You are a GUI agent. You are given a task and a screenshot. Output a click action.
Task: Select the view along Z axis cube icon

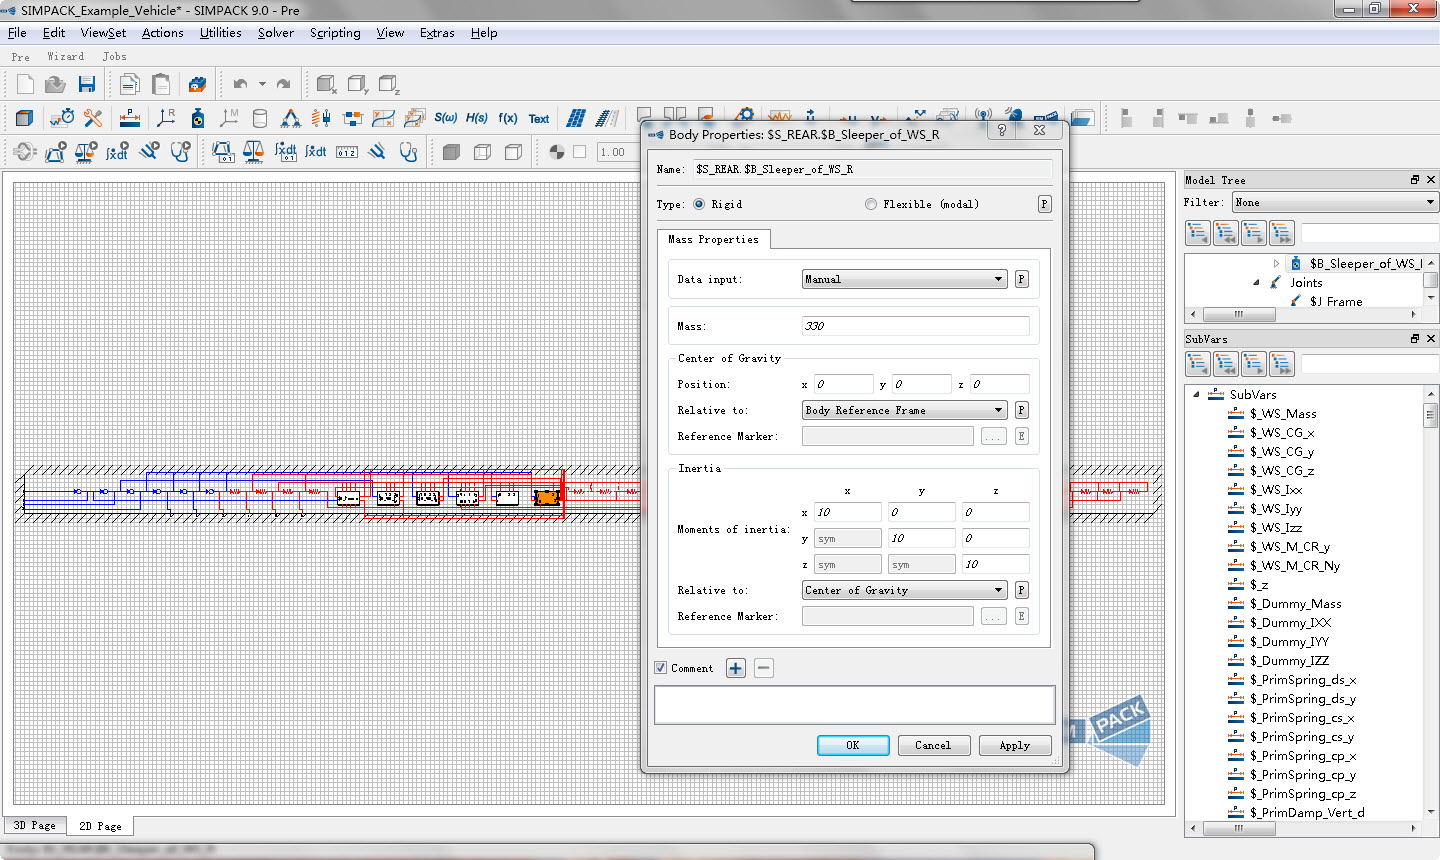point(389,85)
